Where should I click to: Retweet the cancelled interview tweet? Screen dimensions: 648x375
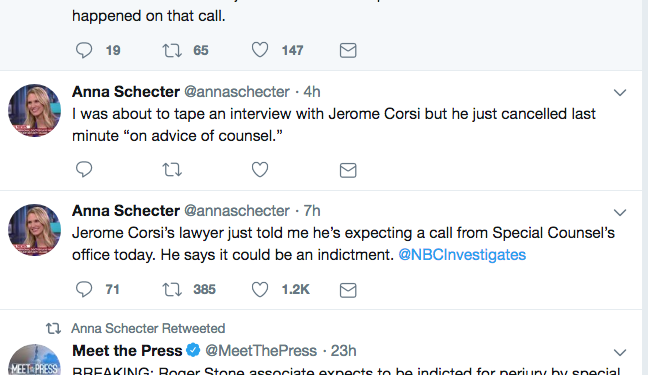pyautogui.click(x=172, y=170)
